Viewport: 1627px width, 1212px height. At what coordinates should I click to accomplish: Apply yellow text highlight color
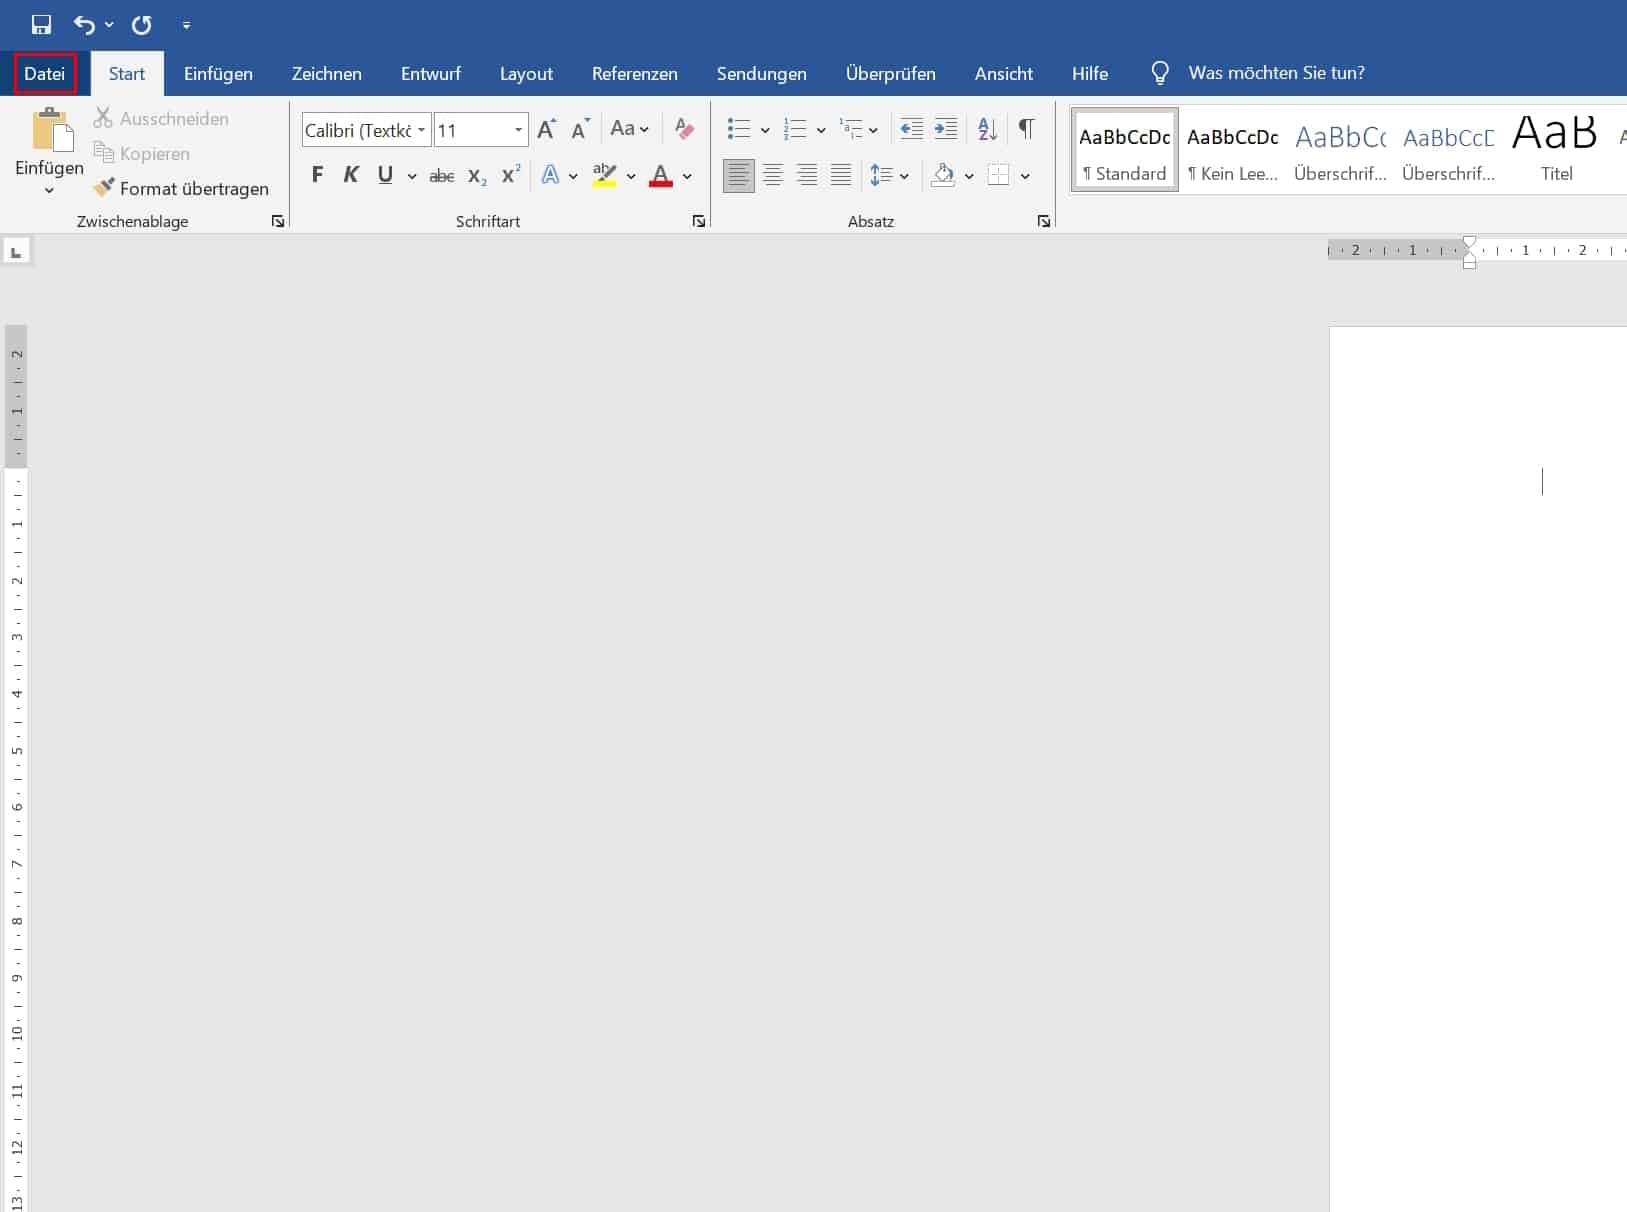tap(604, 175)
